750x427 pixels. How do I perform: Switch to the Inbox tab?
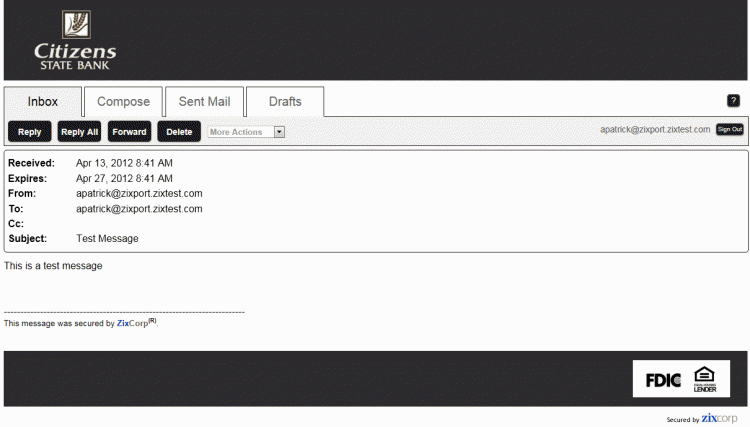(x=43, y=102)
